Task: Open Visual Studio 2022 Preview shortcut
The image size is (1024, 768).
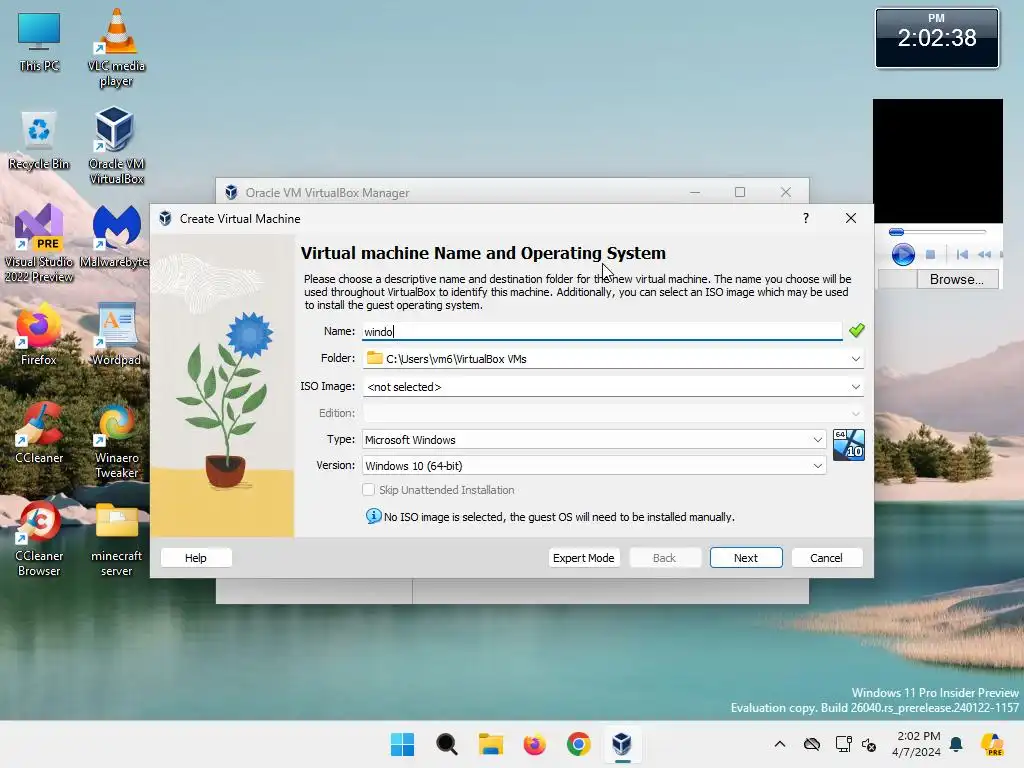Action: (x=39, y=243)
